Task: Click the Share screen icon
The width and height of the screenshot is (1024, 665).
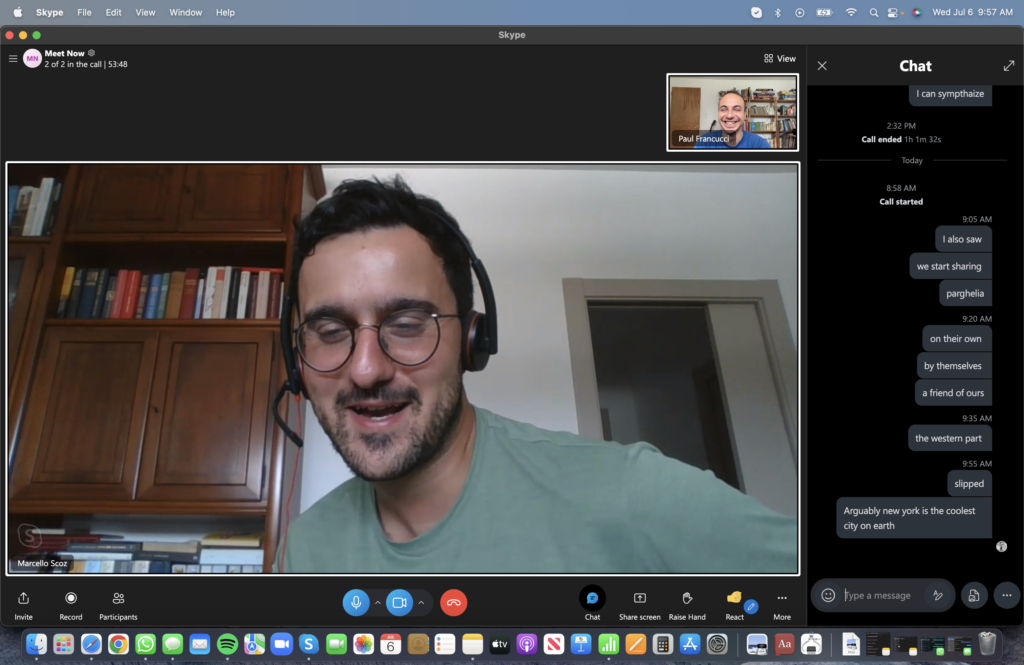Action: [640, 598]
